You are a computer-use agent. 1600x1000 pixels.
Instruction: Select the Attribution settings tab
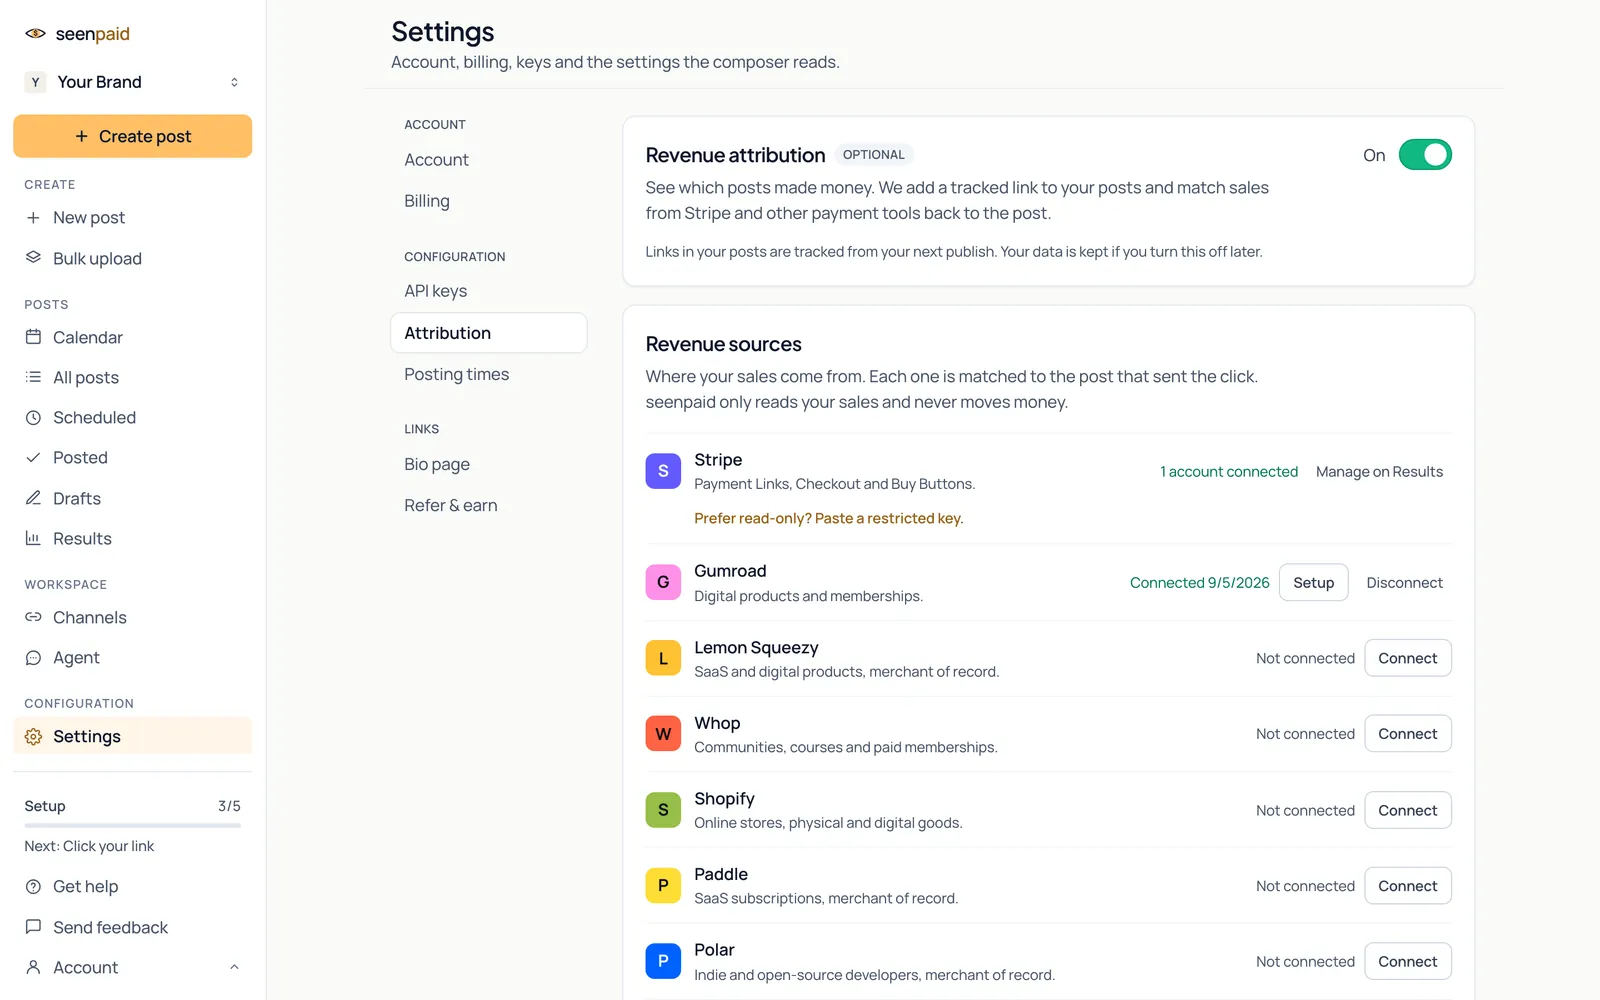(x=488, y=333)
